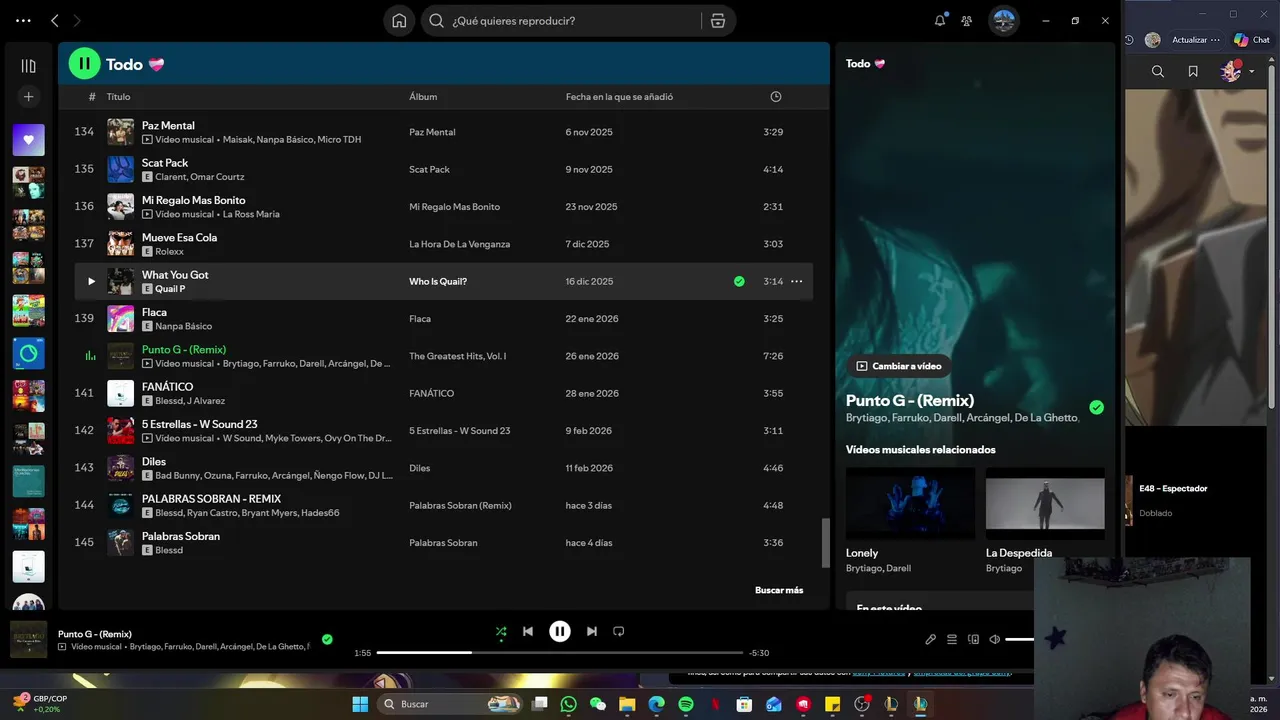
Task: Select Mueve Esa Cola track title
Action: coord(179,238)
